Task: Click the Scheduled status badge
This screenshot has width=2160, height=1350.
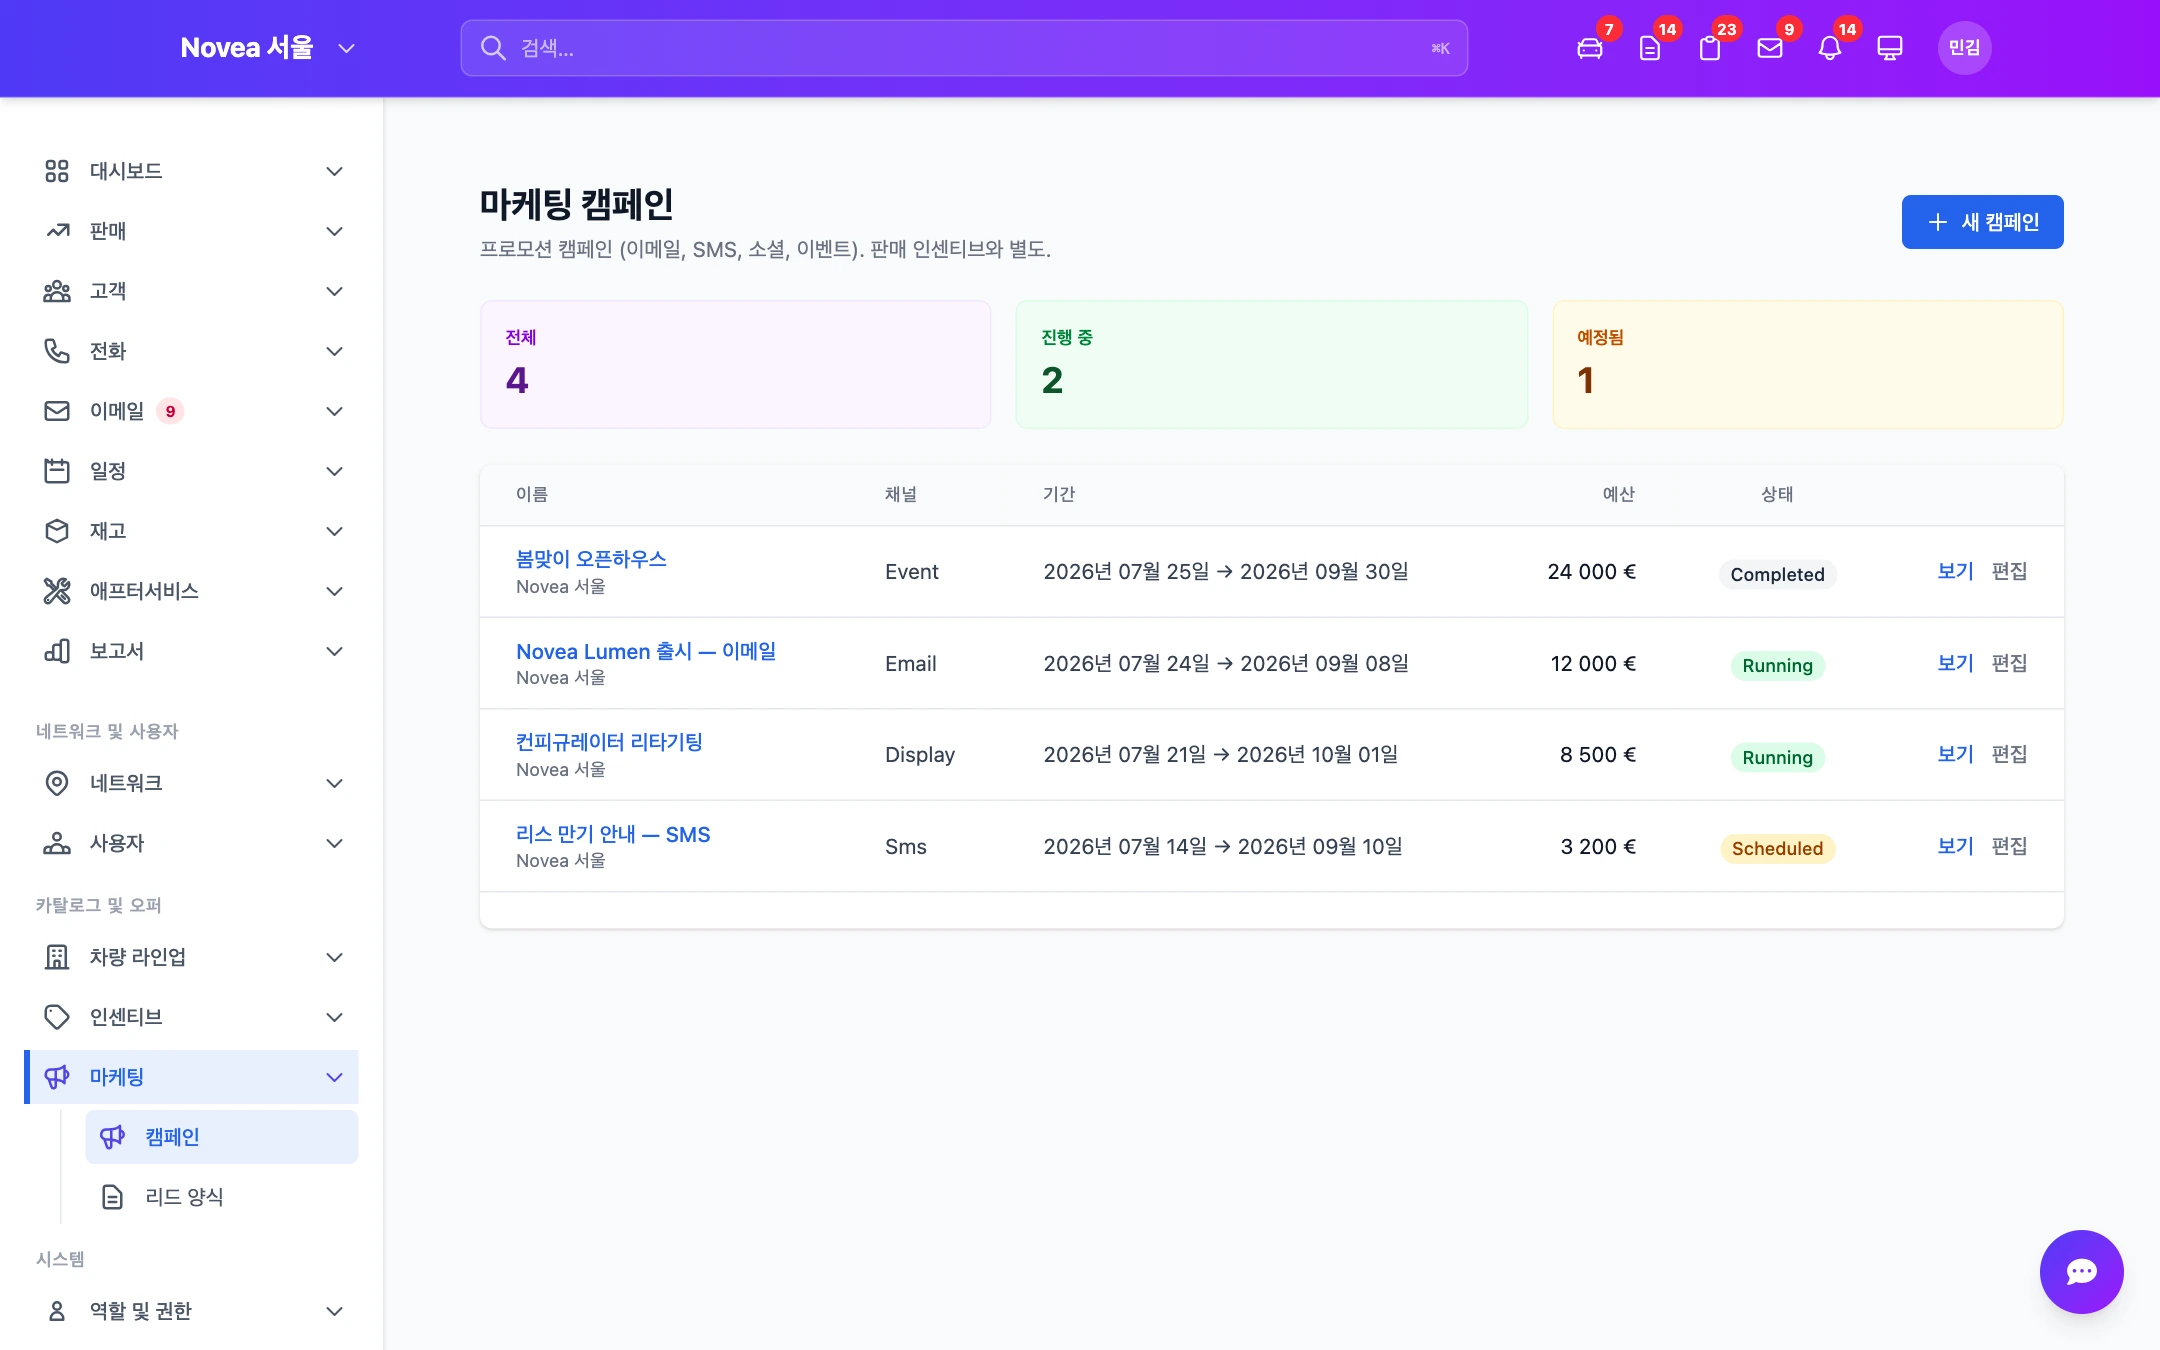Action: pyautogui.click(x=1777, y=848)
